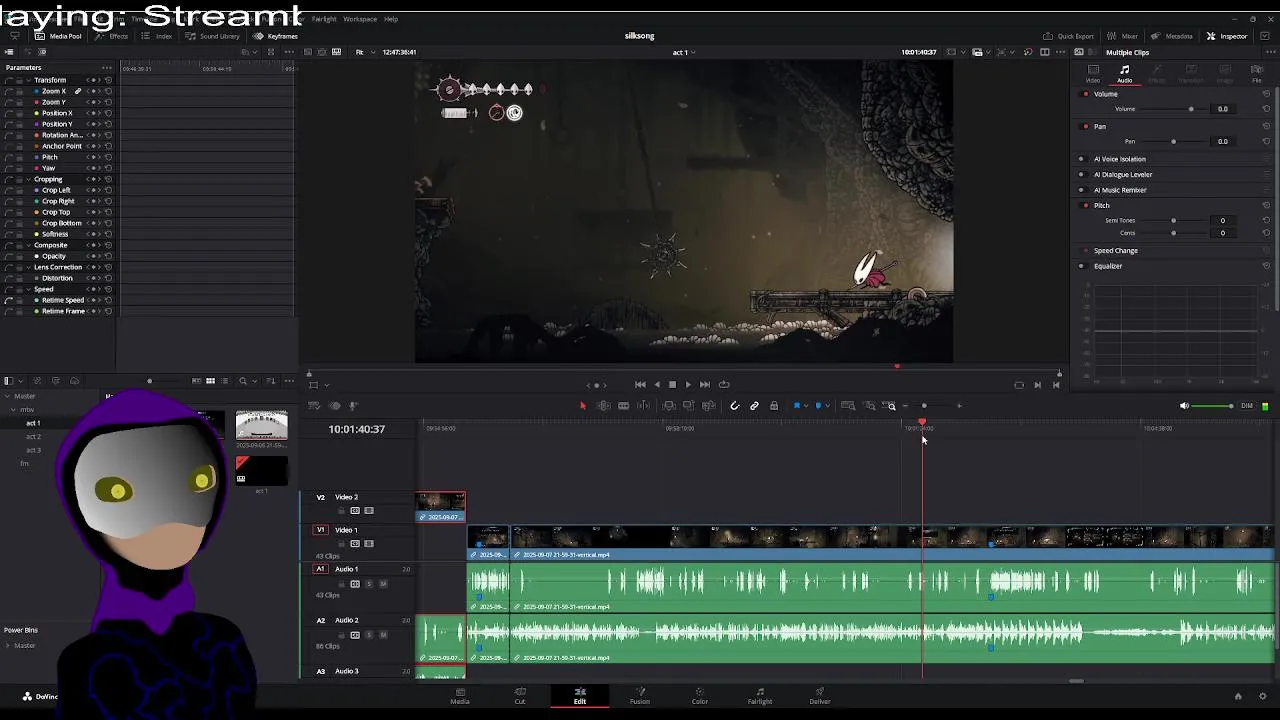The height and width of the screenshot is (720, 1280).
Task: Select Opacity parameter row
Action: tap(58, 256)
